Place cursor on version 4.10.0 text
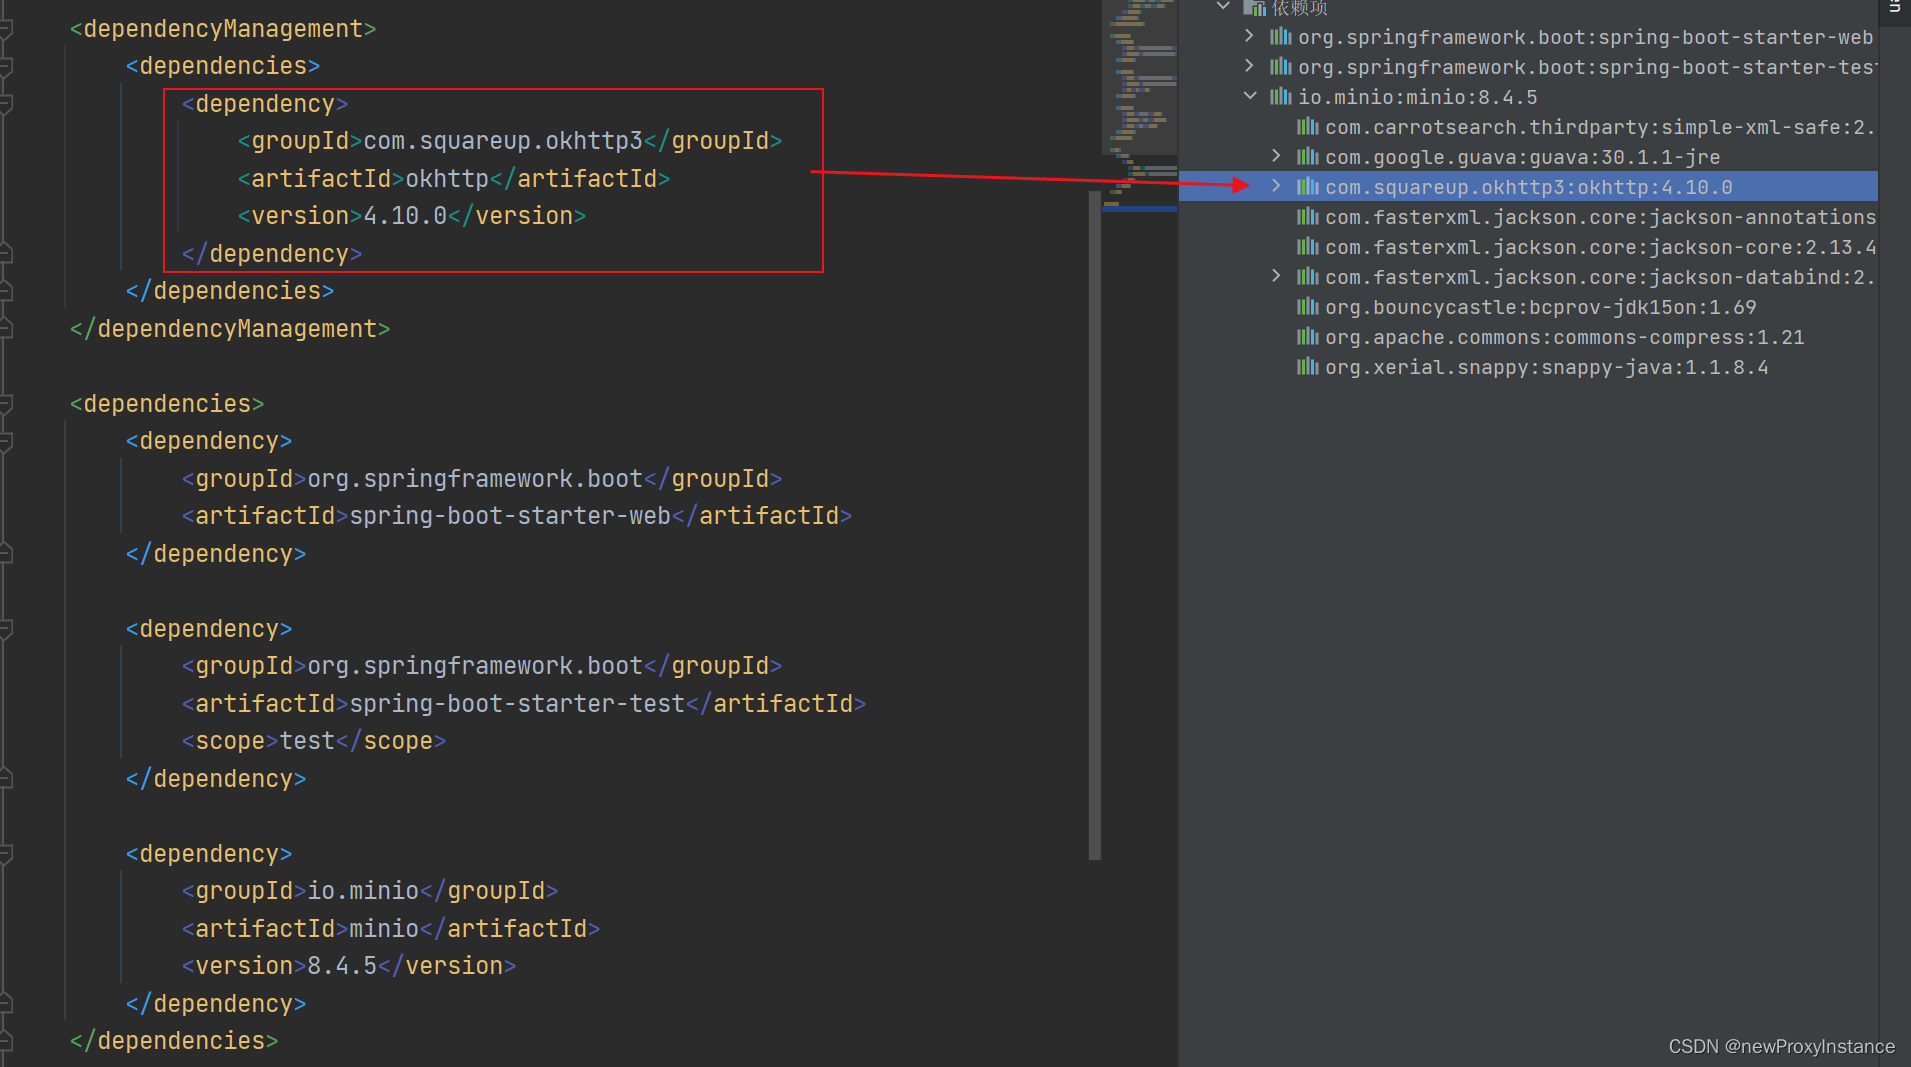 pos(405,216)
